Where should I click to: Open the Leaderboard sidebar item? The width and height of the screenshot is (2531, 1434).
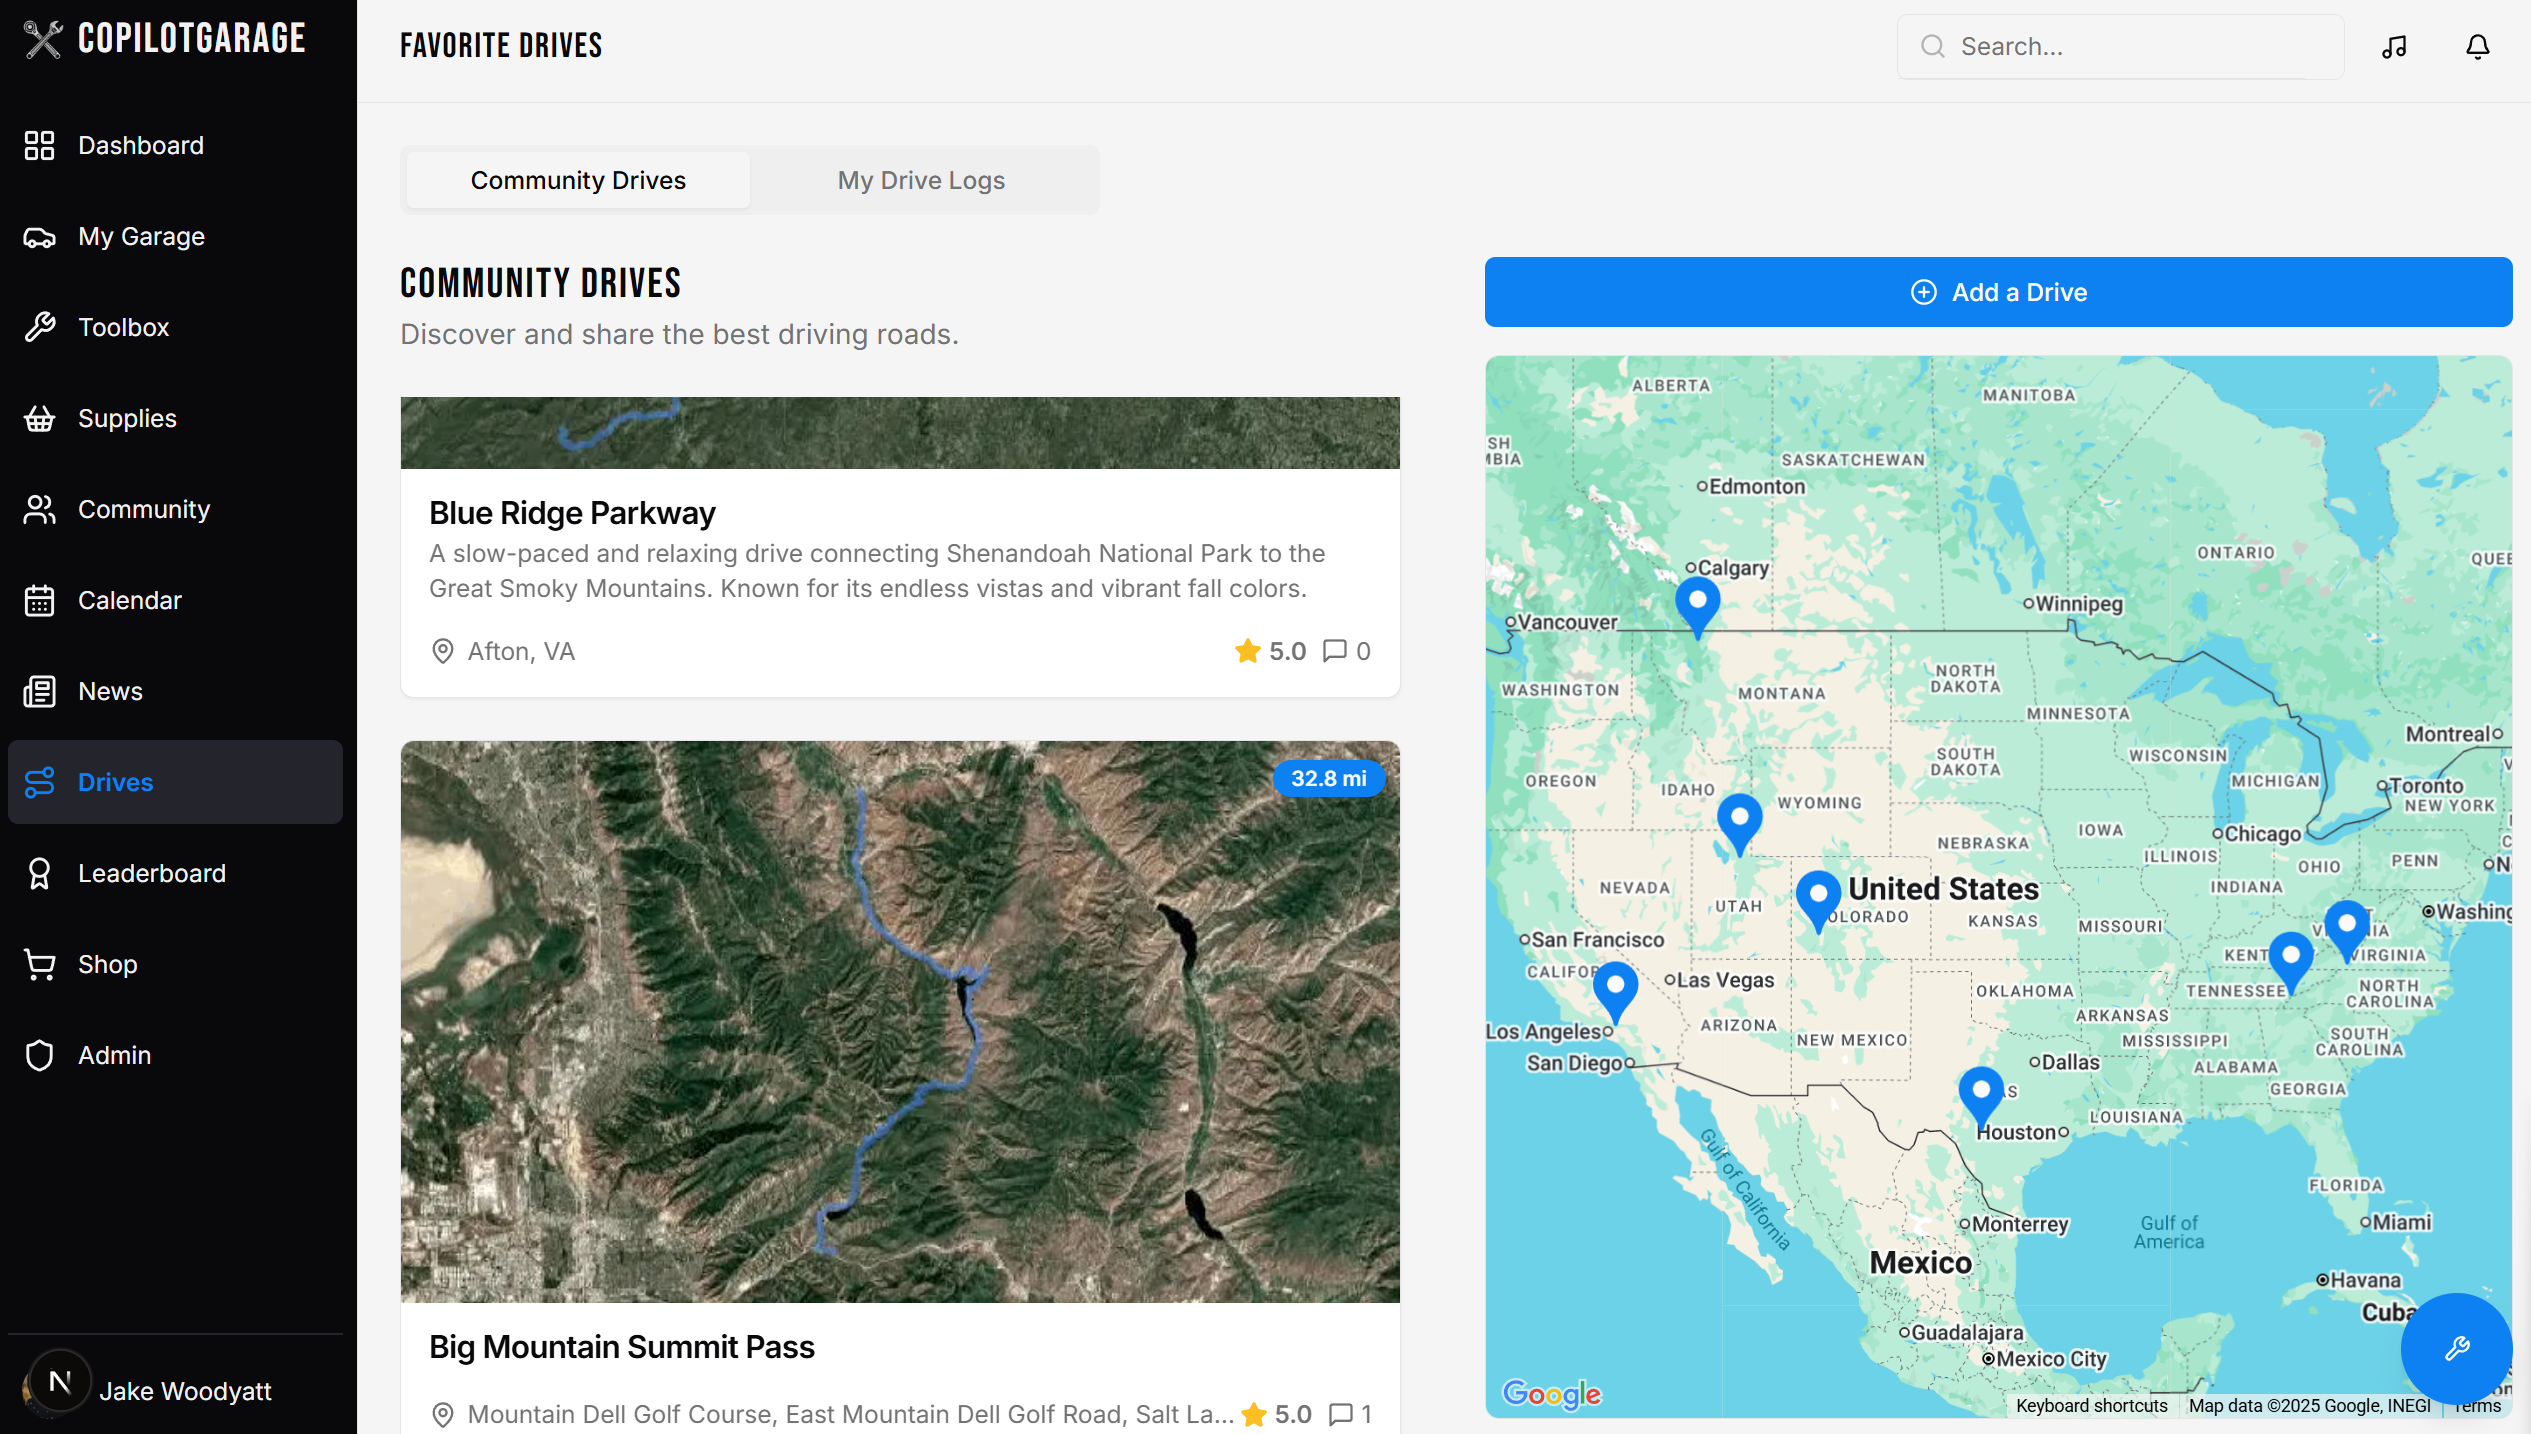[x=151, y=873]
